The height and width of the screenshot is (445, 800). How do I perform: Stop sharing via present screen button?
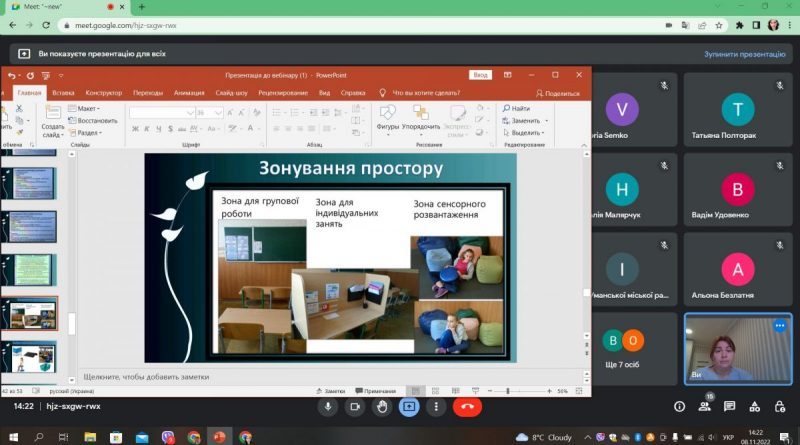(409, 407)
